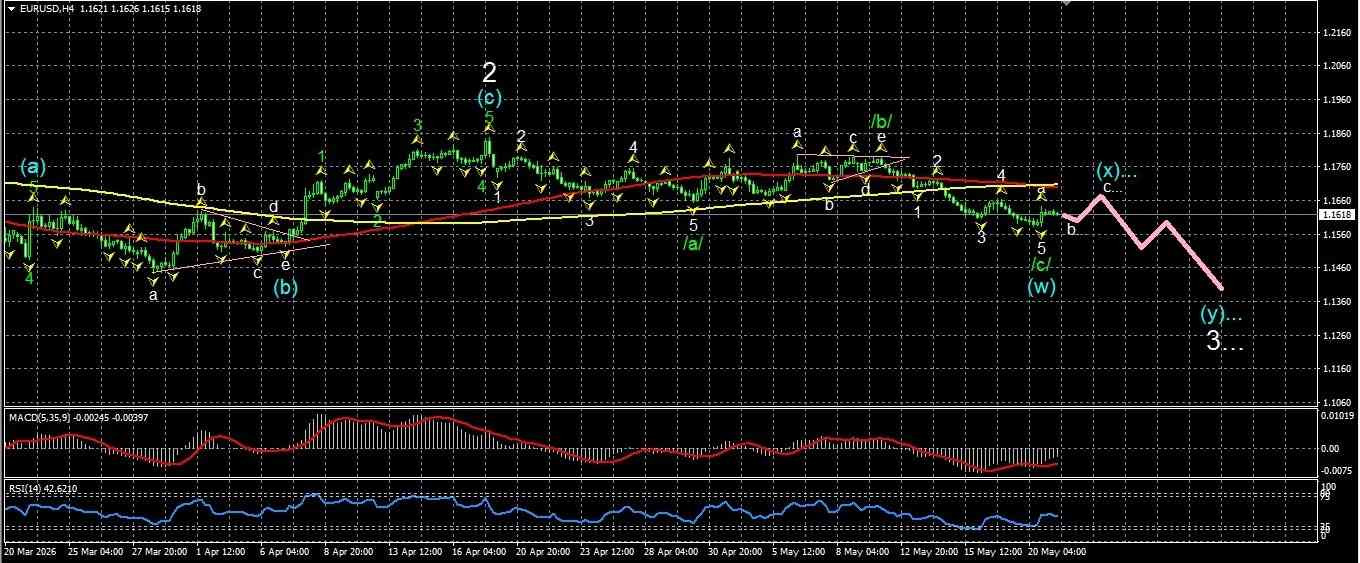
Task: Click the 16 Apr 04:00 time axis label
Action: (477, 551)
